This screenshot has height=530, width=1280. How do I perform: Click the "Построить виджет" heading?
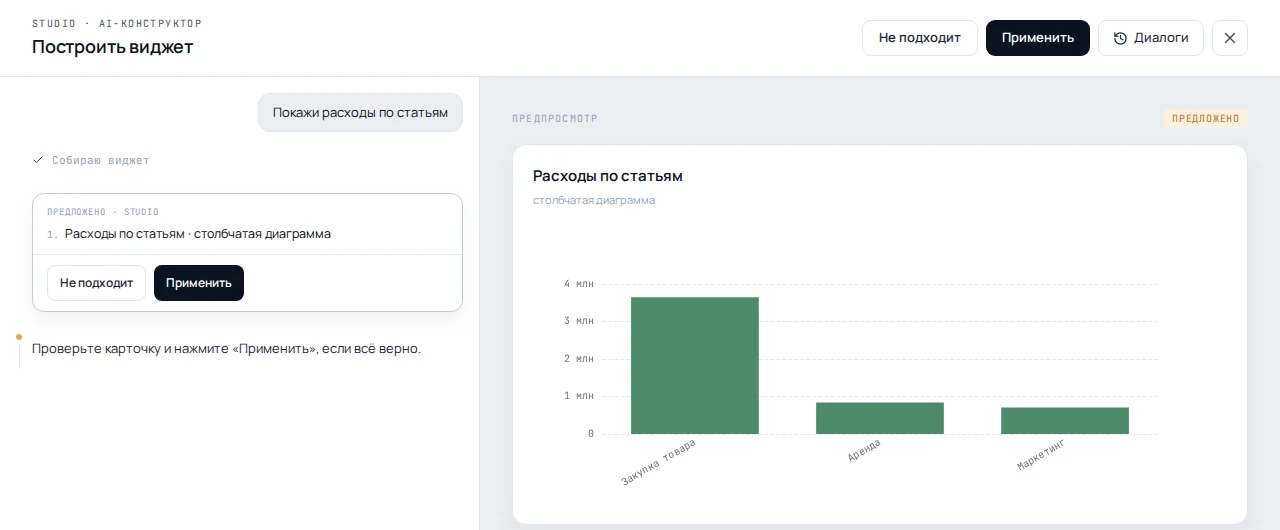point(113,47)
